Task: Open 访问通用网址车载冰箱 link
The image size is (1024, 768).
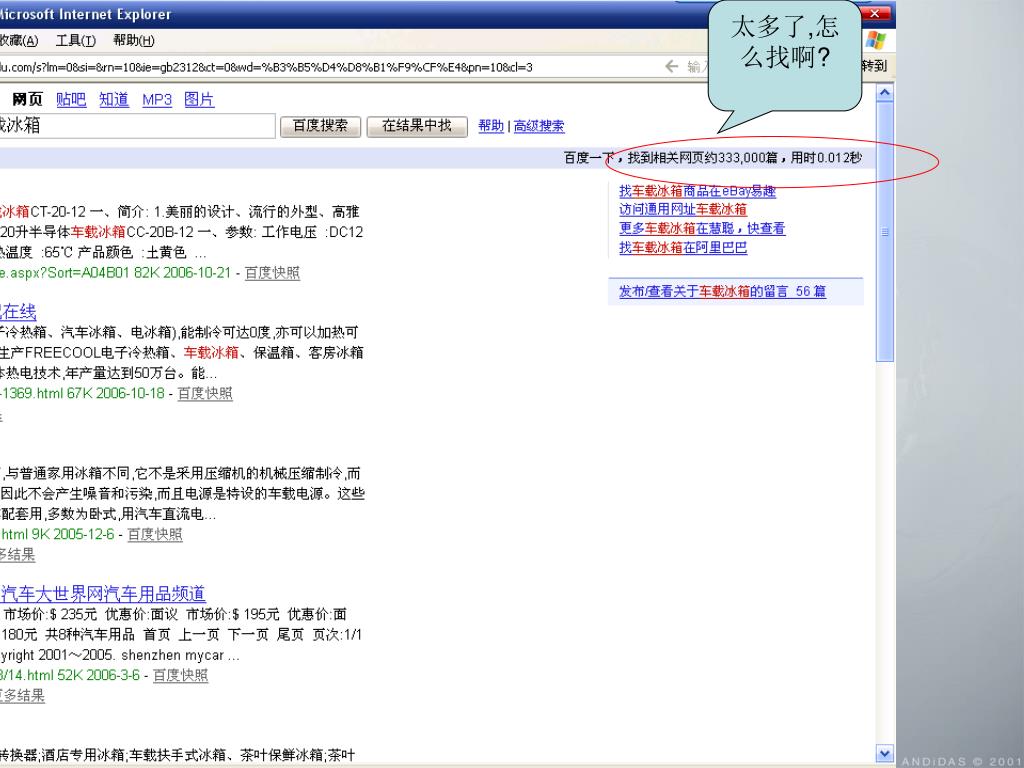Action: (682, 210)
